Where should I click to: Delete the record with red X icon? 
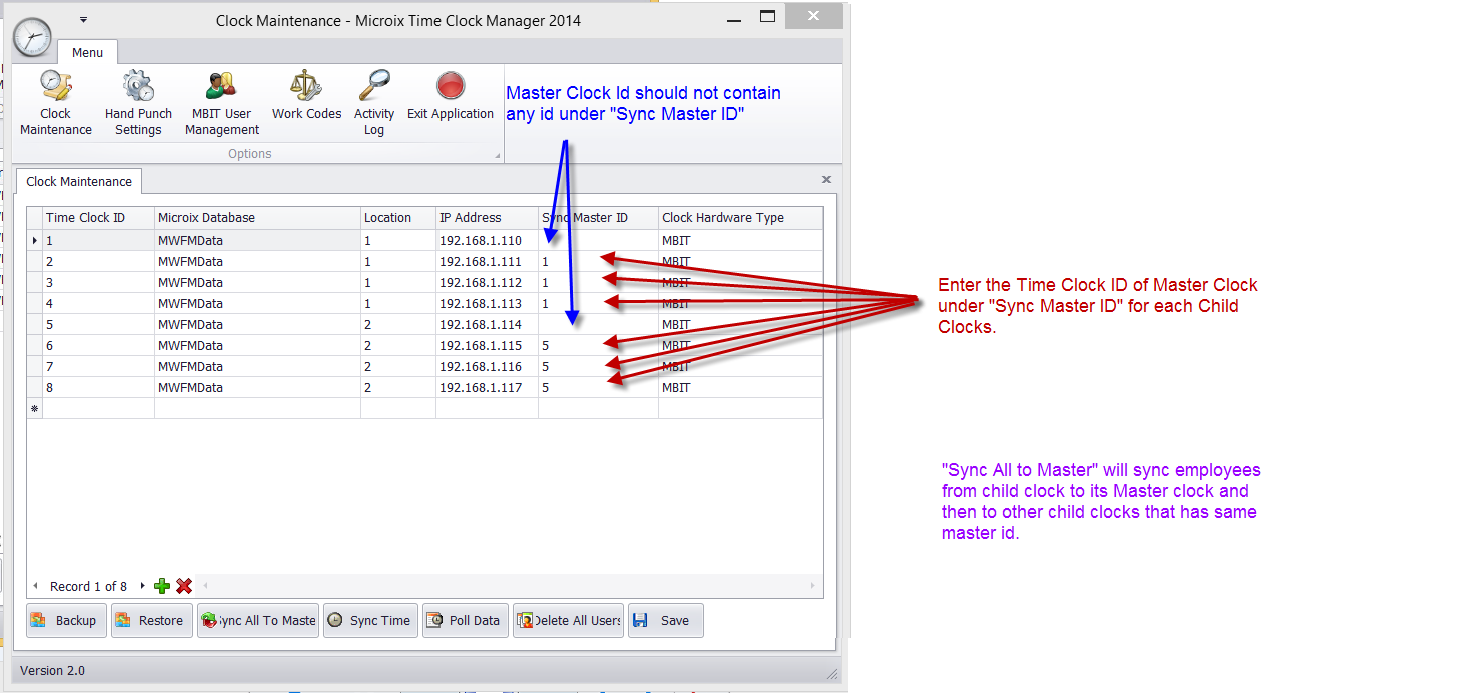click(184, 586)
